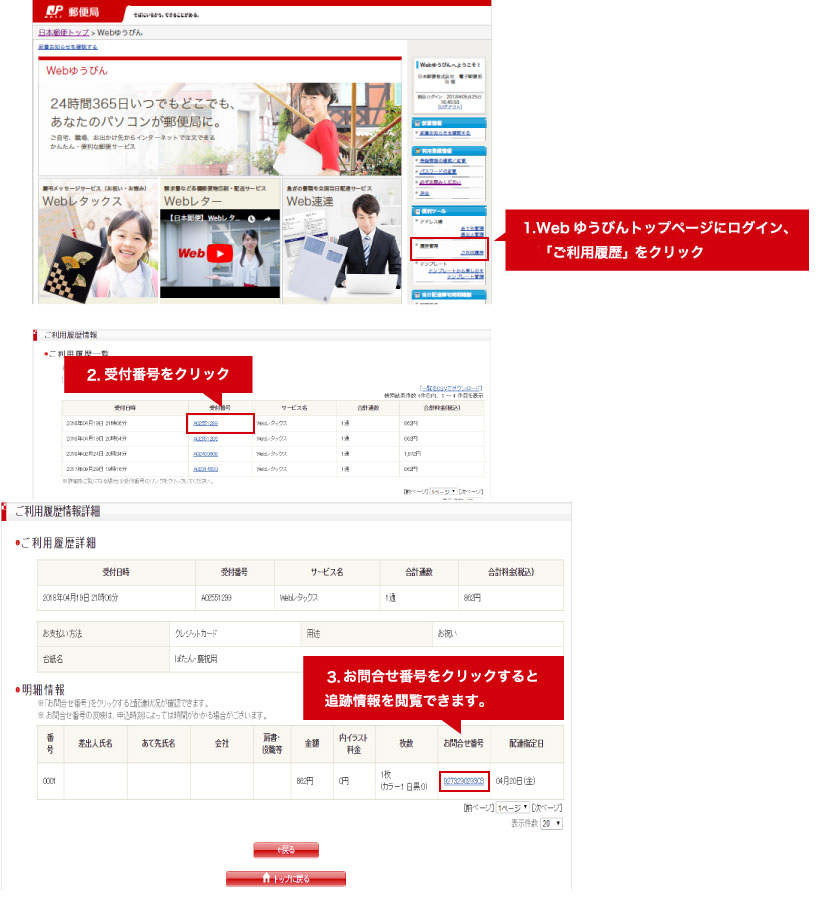Click the red 戻る button

286,850
